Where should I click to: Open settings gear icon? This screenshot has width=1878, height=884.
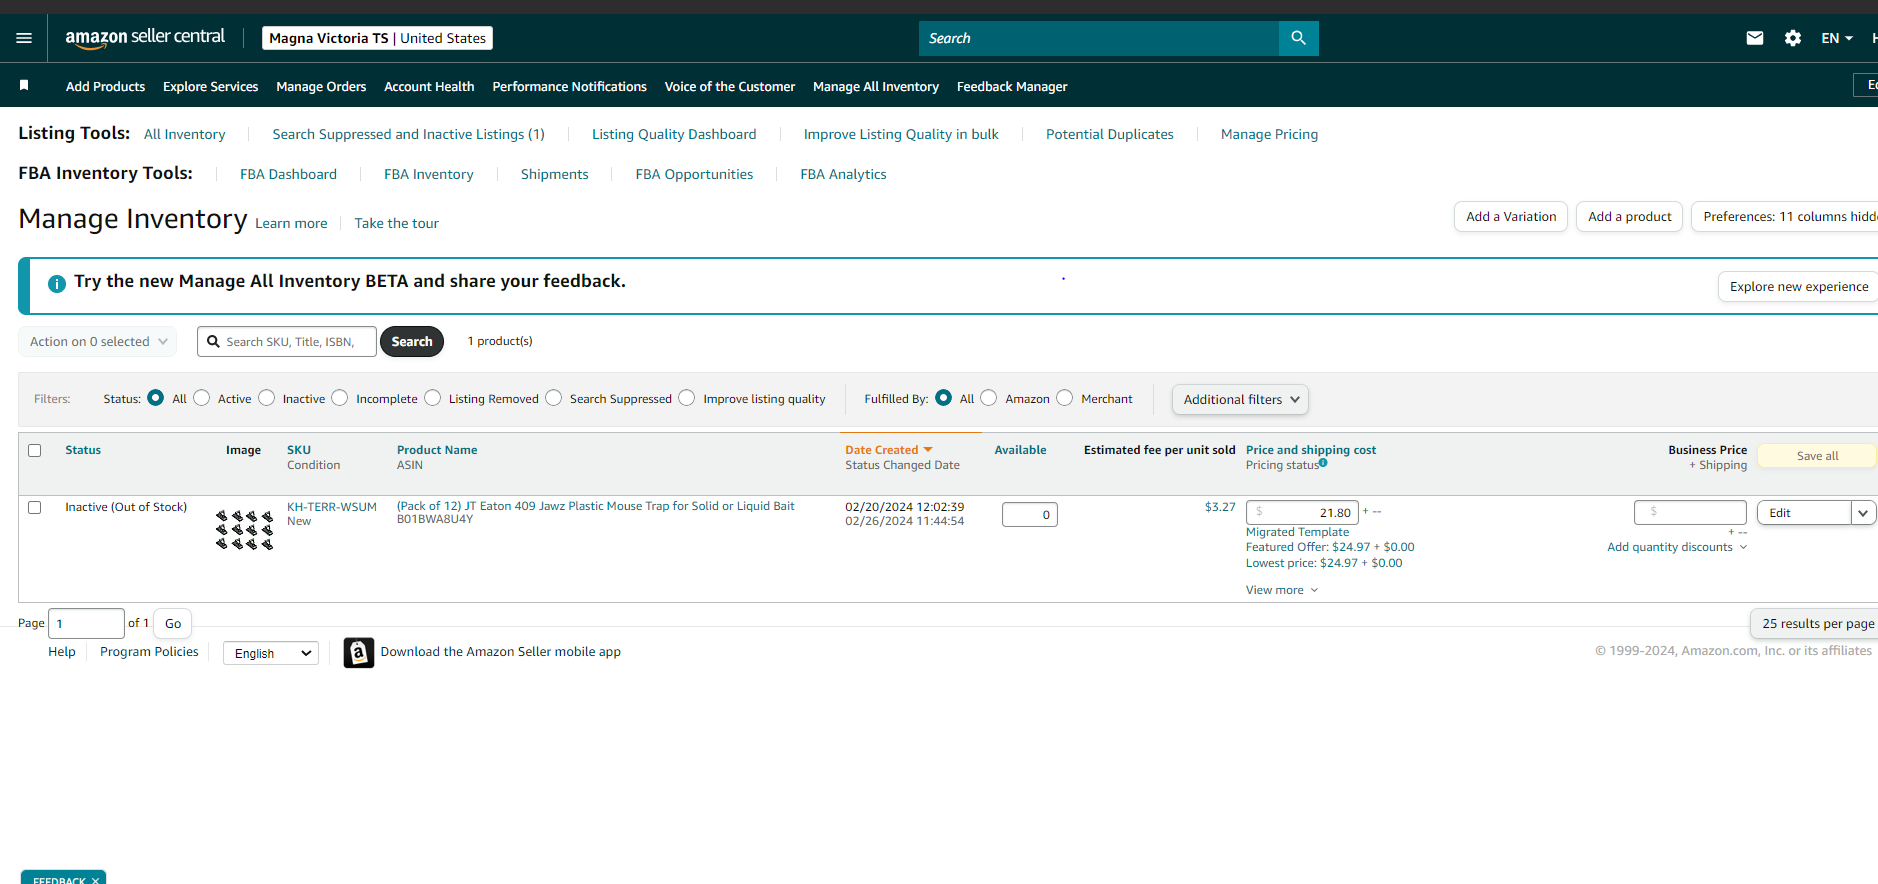coord(1792,38)
